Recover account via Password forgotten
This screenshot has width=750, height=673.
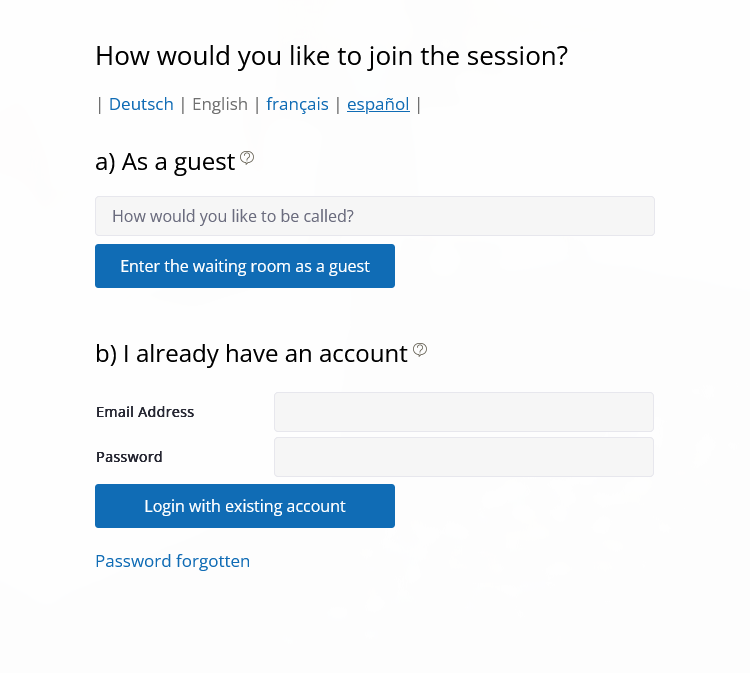(173, 561)
